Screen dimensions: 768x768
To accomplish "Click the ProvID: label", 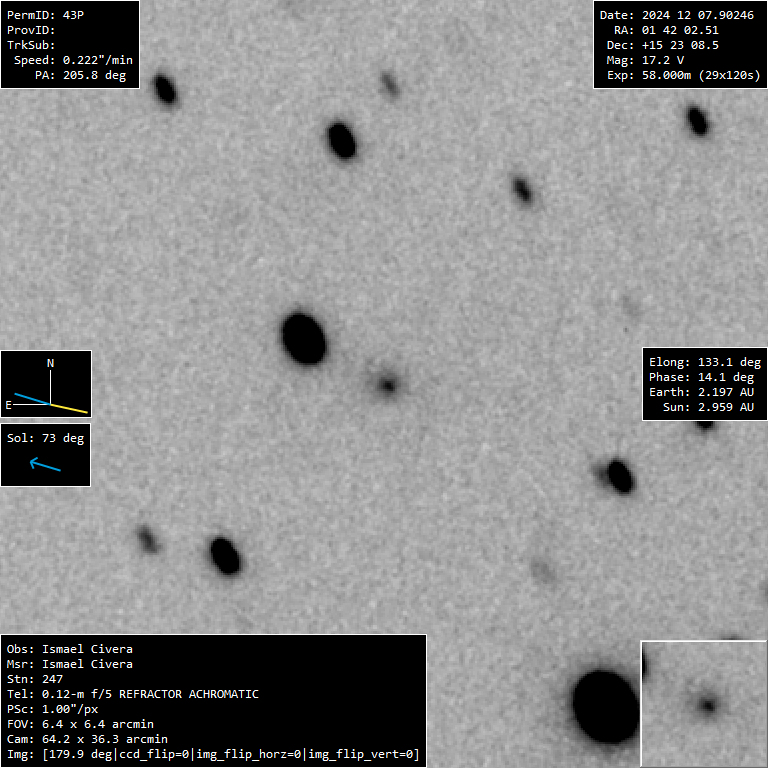I will click(31, 30).
